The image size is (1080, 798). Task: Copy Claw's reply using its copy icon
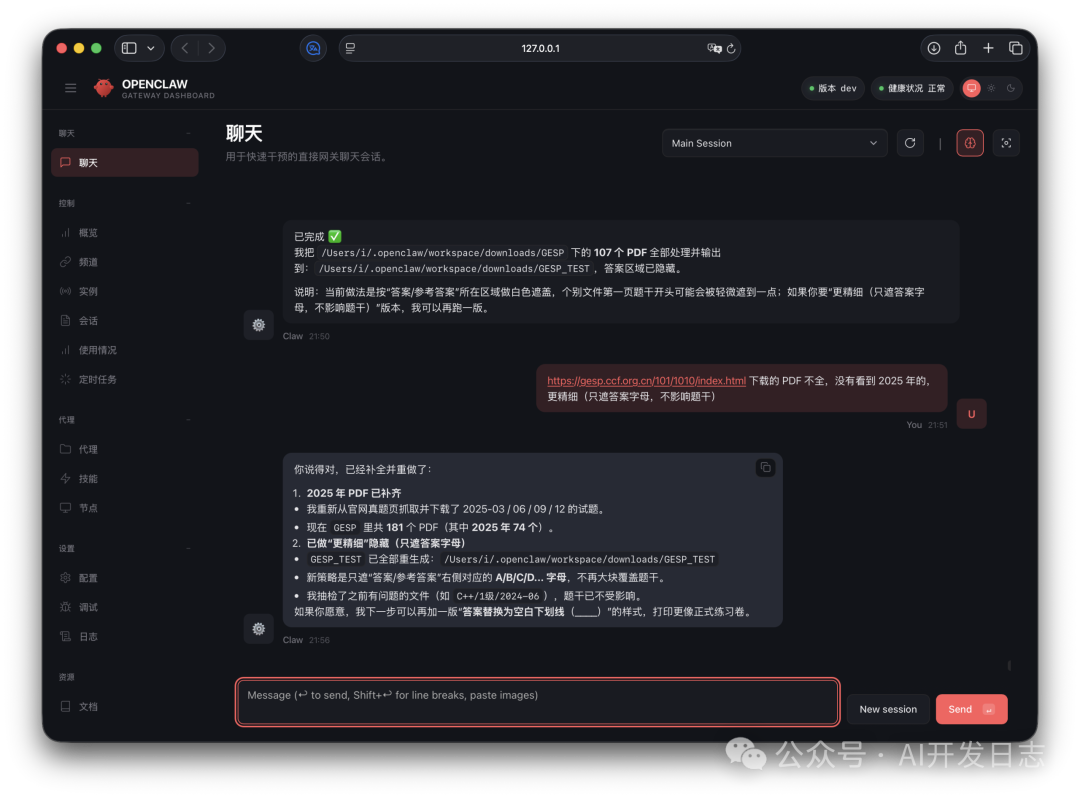pyautogui.click(x=765, y=467)
